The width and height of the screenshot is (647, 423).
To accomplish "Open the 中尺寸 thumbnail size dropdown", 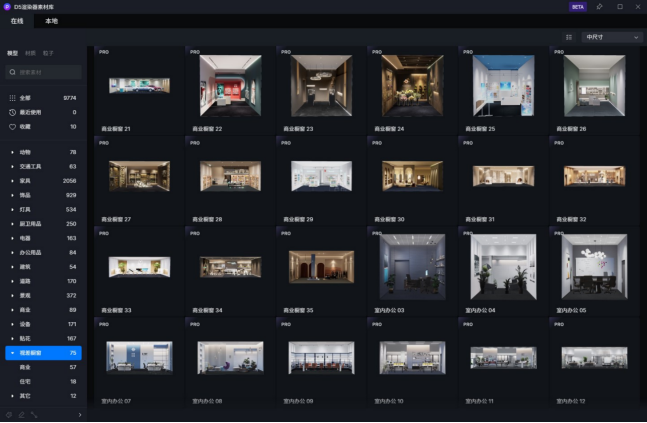I will (611, 37).
